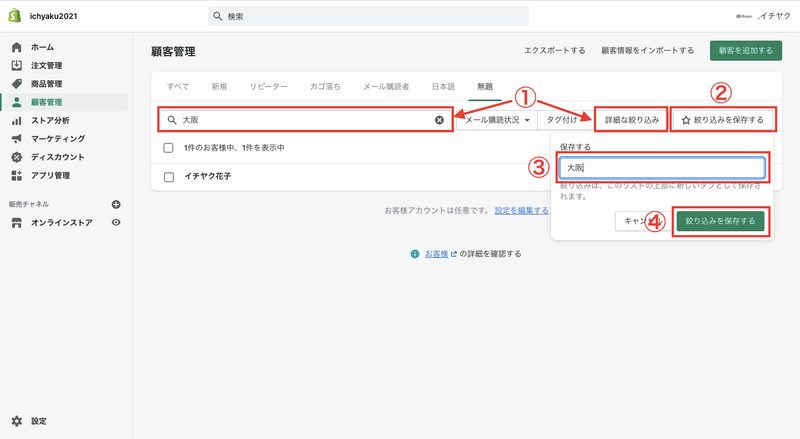Click the star 絞り込みを保存する button

(723, 120)
